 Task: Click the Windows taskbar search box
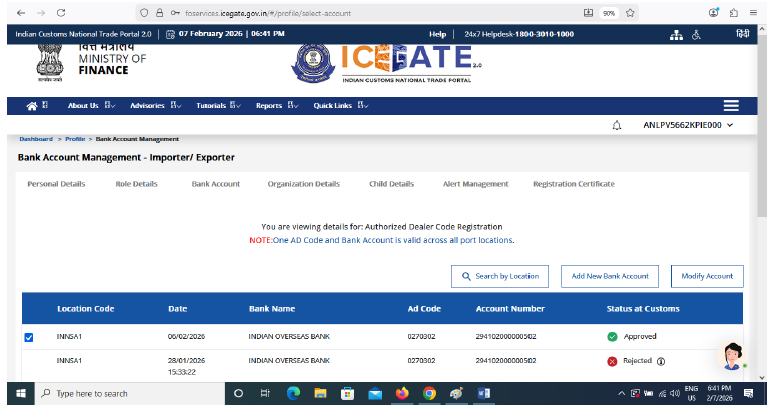[x=130, y=394]
